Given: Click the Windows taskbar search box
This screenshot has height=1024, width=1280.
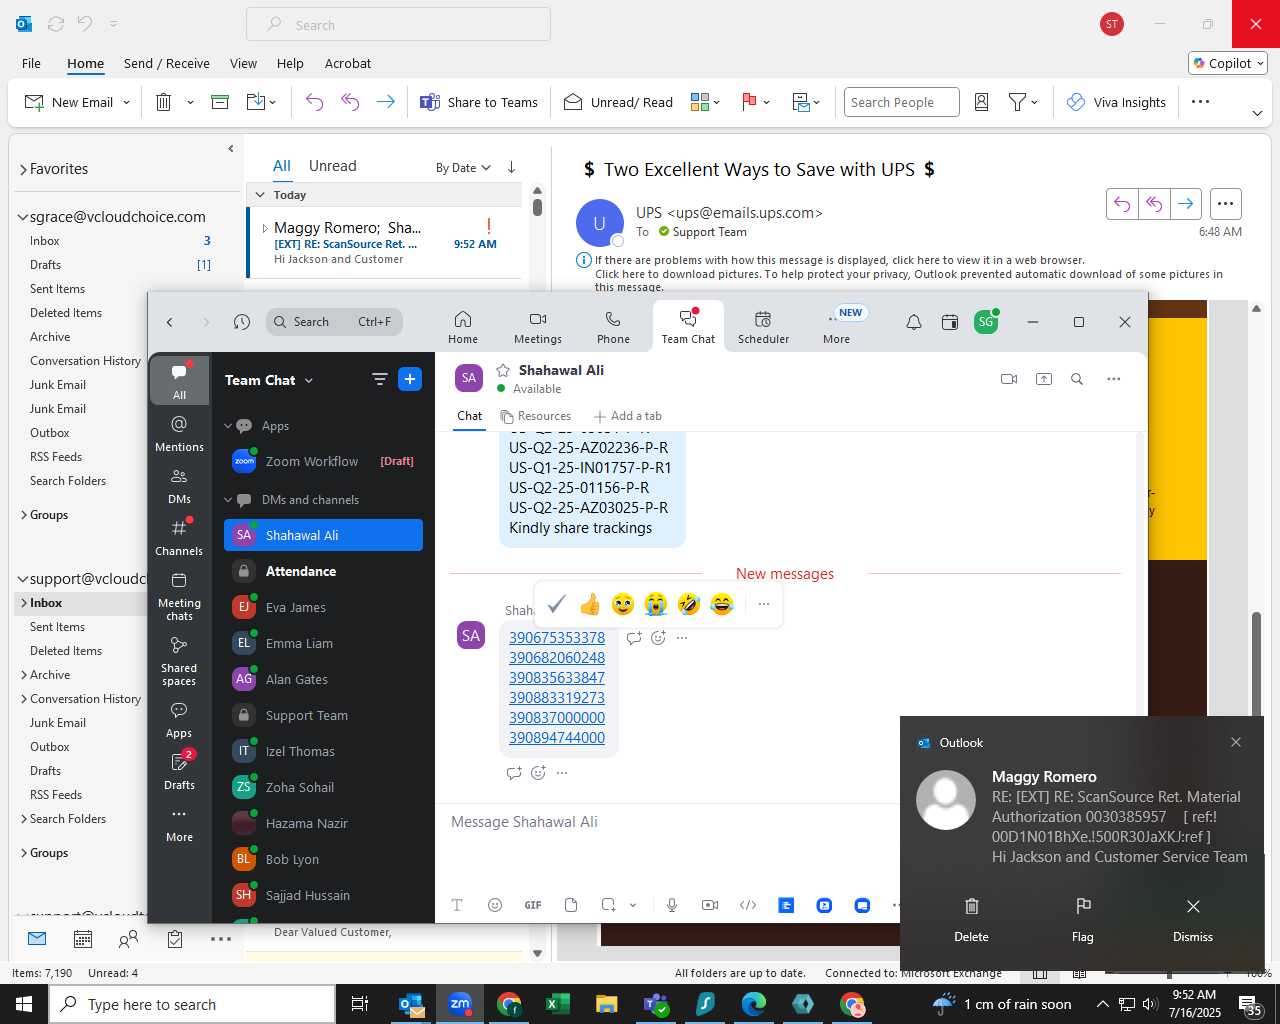Looking at the screenshot, I should click(x=192, y=1004).
